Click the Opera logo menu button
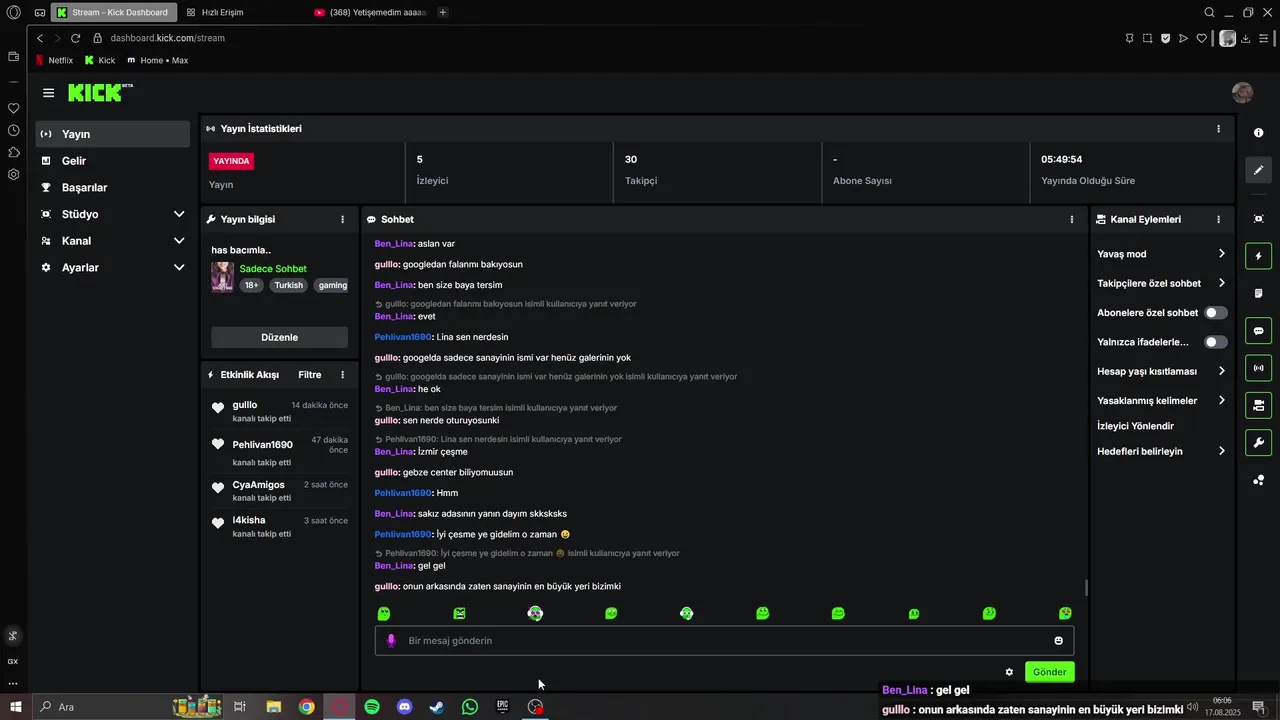 coord(13,12)
